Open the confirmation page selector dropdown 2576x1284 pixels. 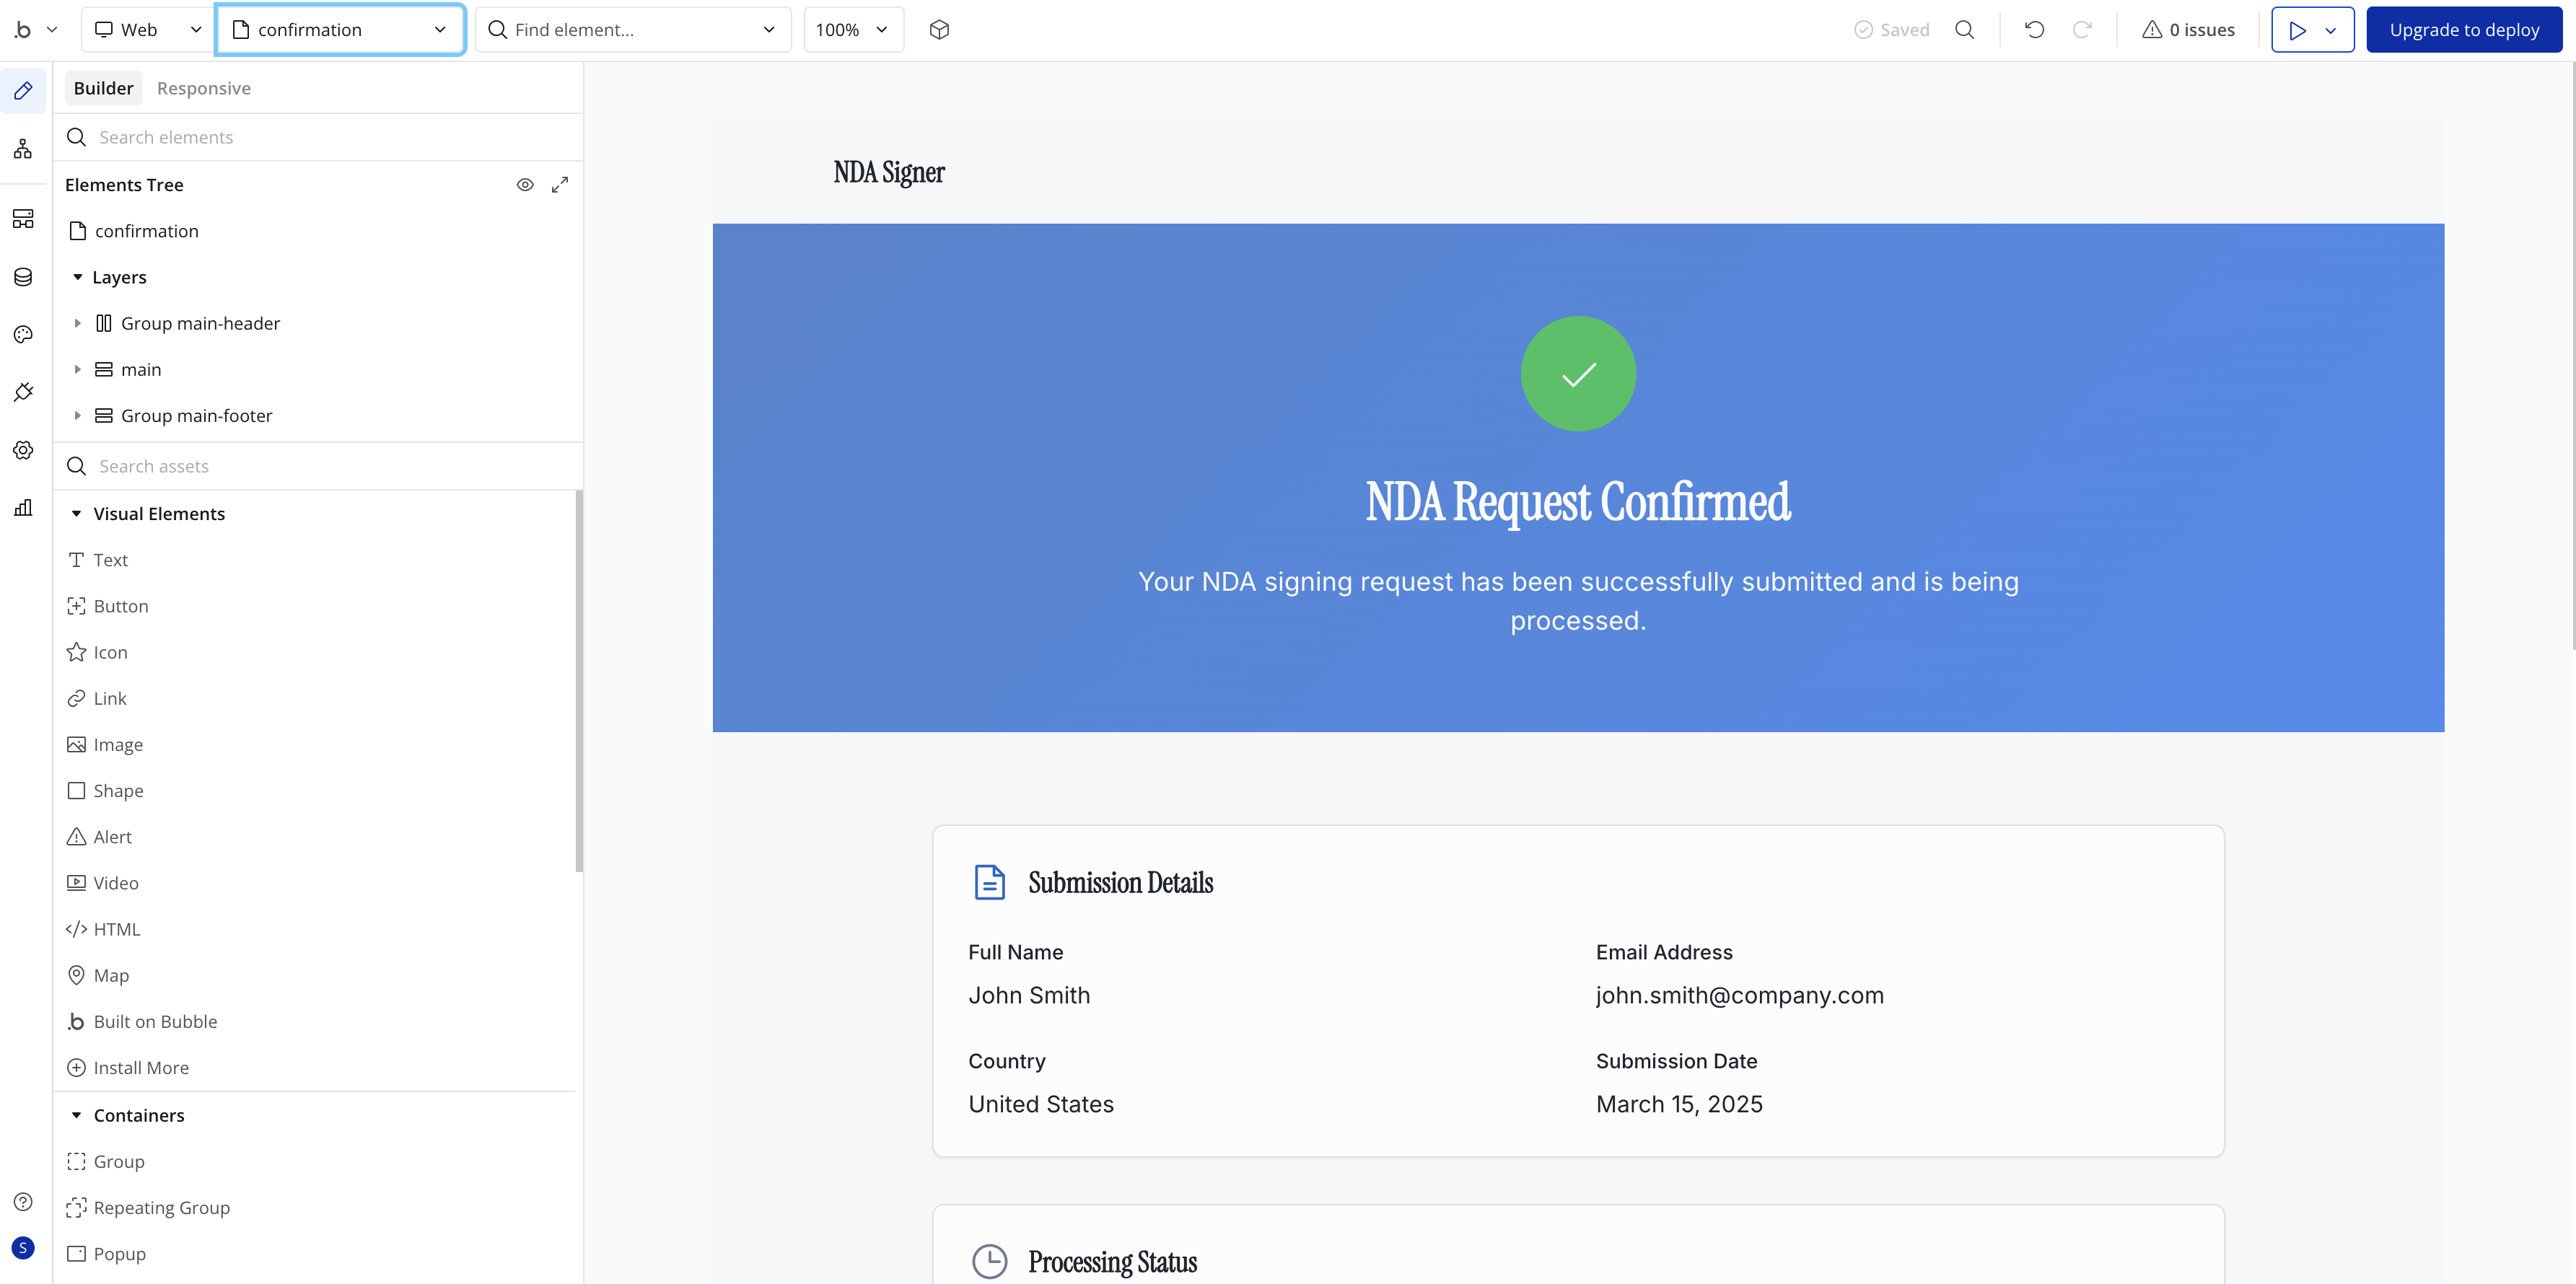coord(340,30)
